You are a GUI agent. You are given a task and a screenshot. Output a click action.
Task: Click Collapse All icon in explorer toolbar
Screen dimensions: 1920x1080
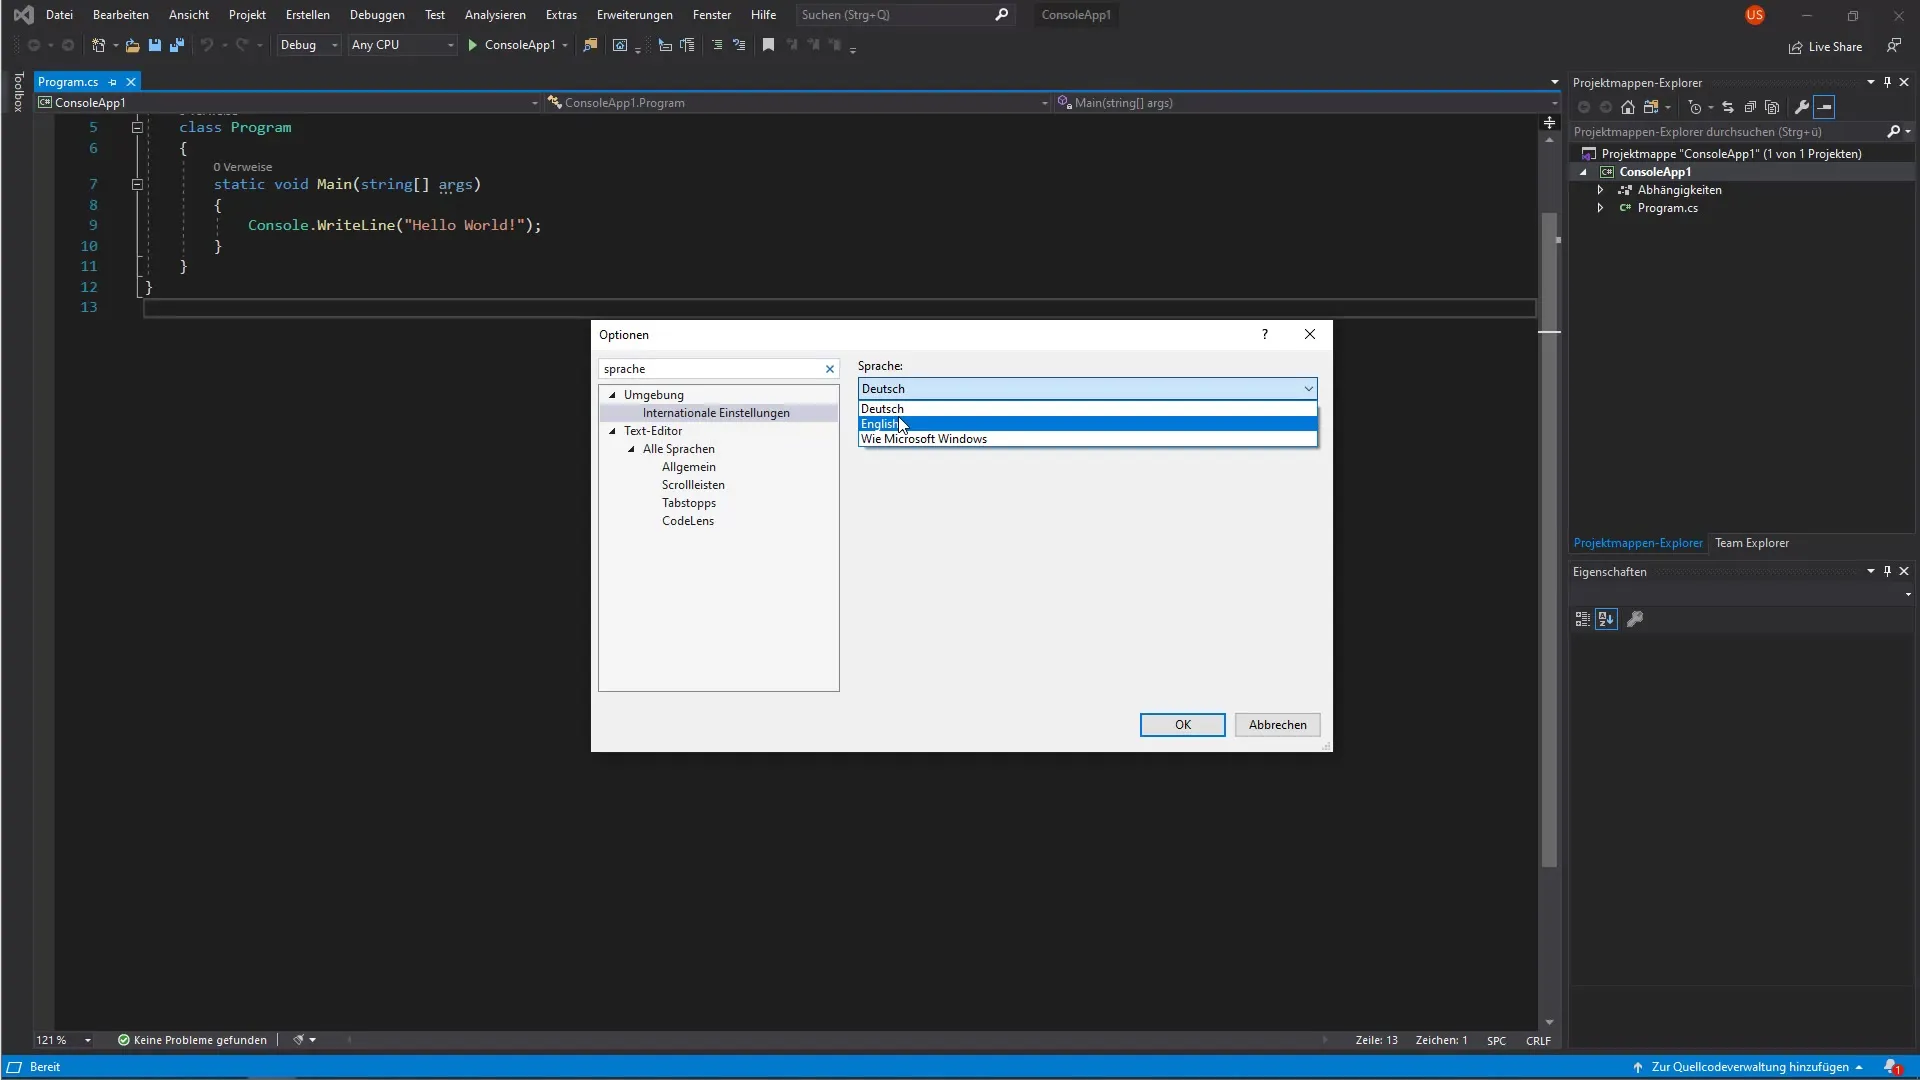pos(1750,107)
